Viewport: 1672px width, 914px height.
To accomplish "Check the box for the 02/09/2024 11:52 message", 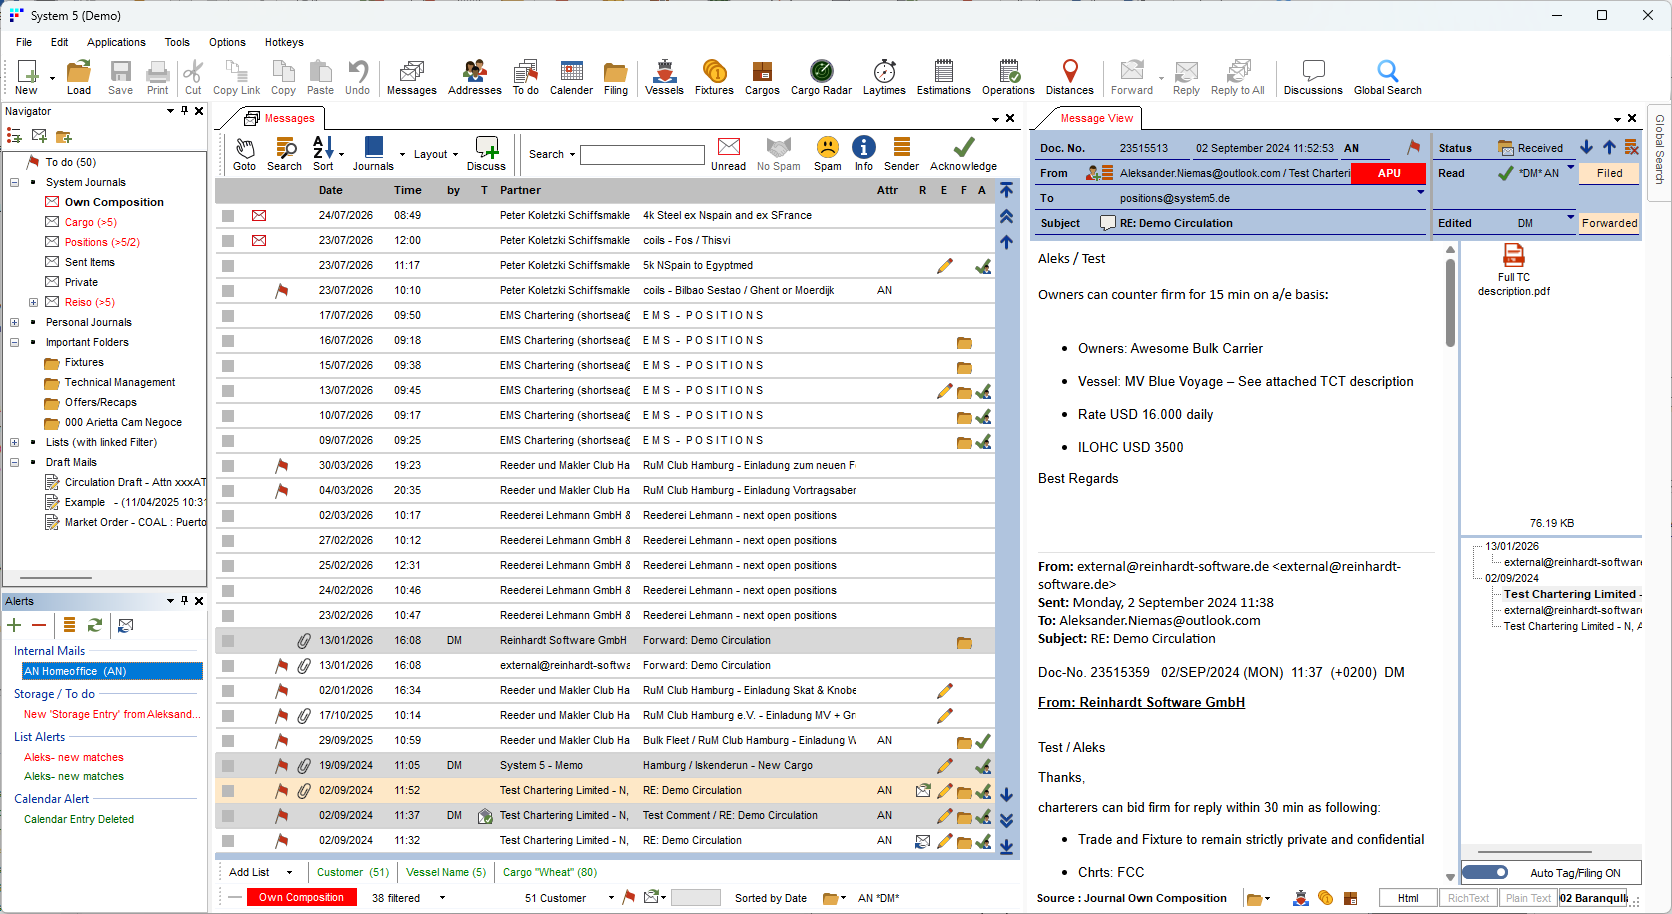I will click(228, 791).
